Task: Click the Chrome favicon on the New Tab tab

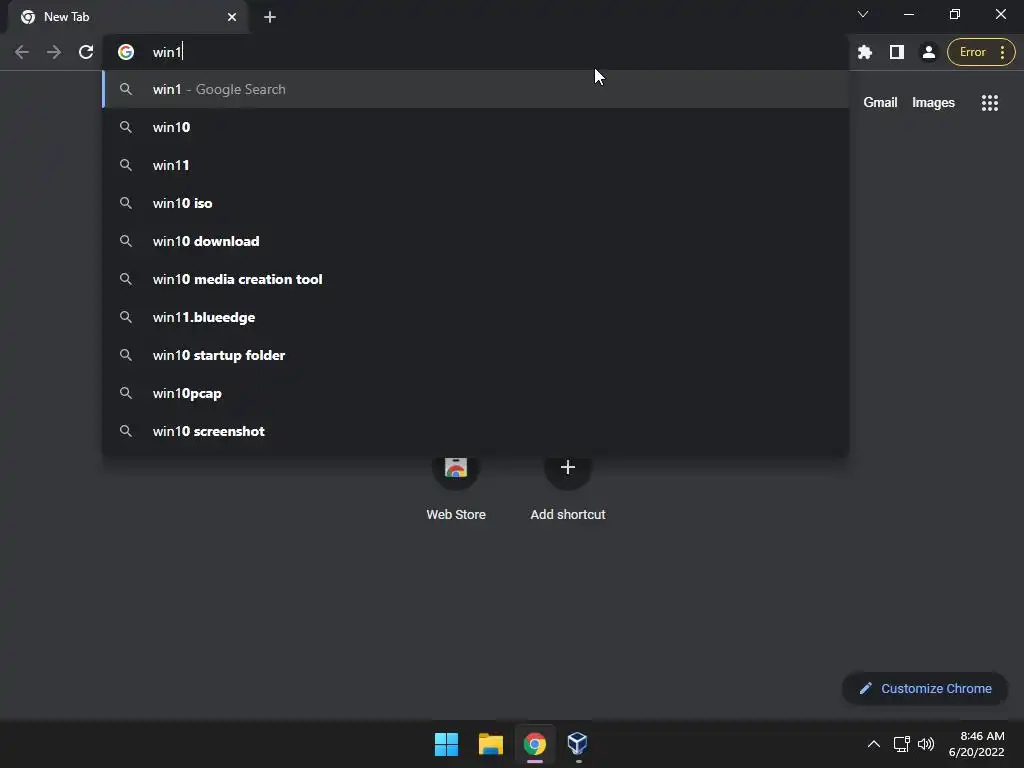Action: tap(28, 17)
